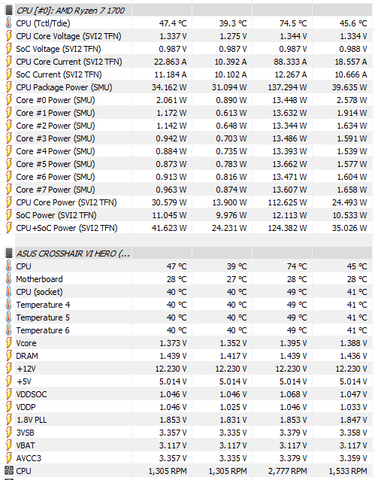The image size is (375, 480).
Task: Click the thermometer icon beside Motherboard
Action: click(9, 279)
